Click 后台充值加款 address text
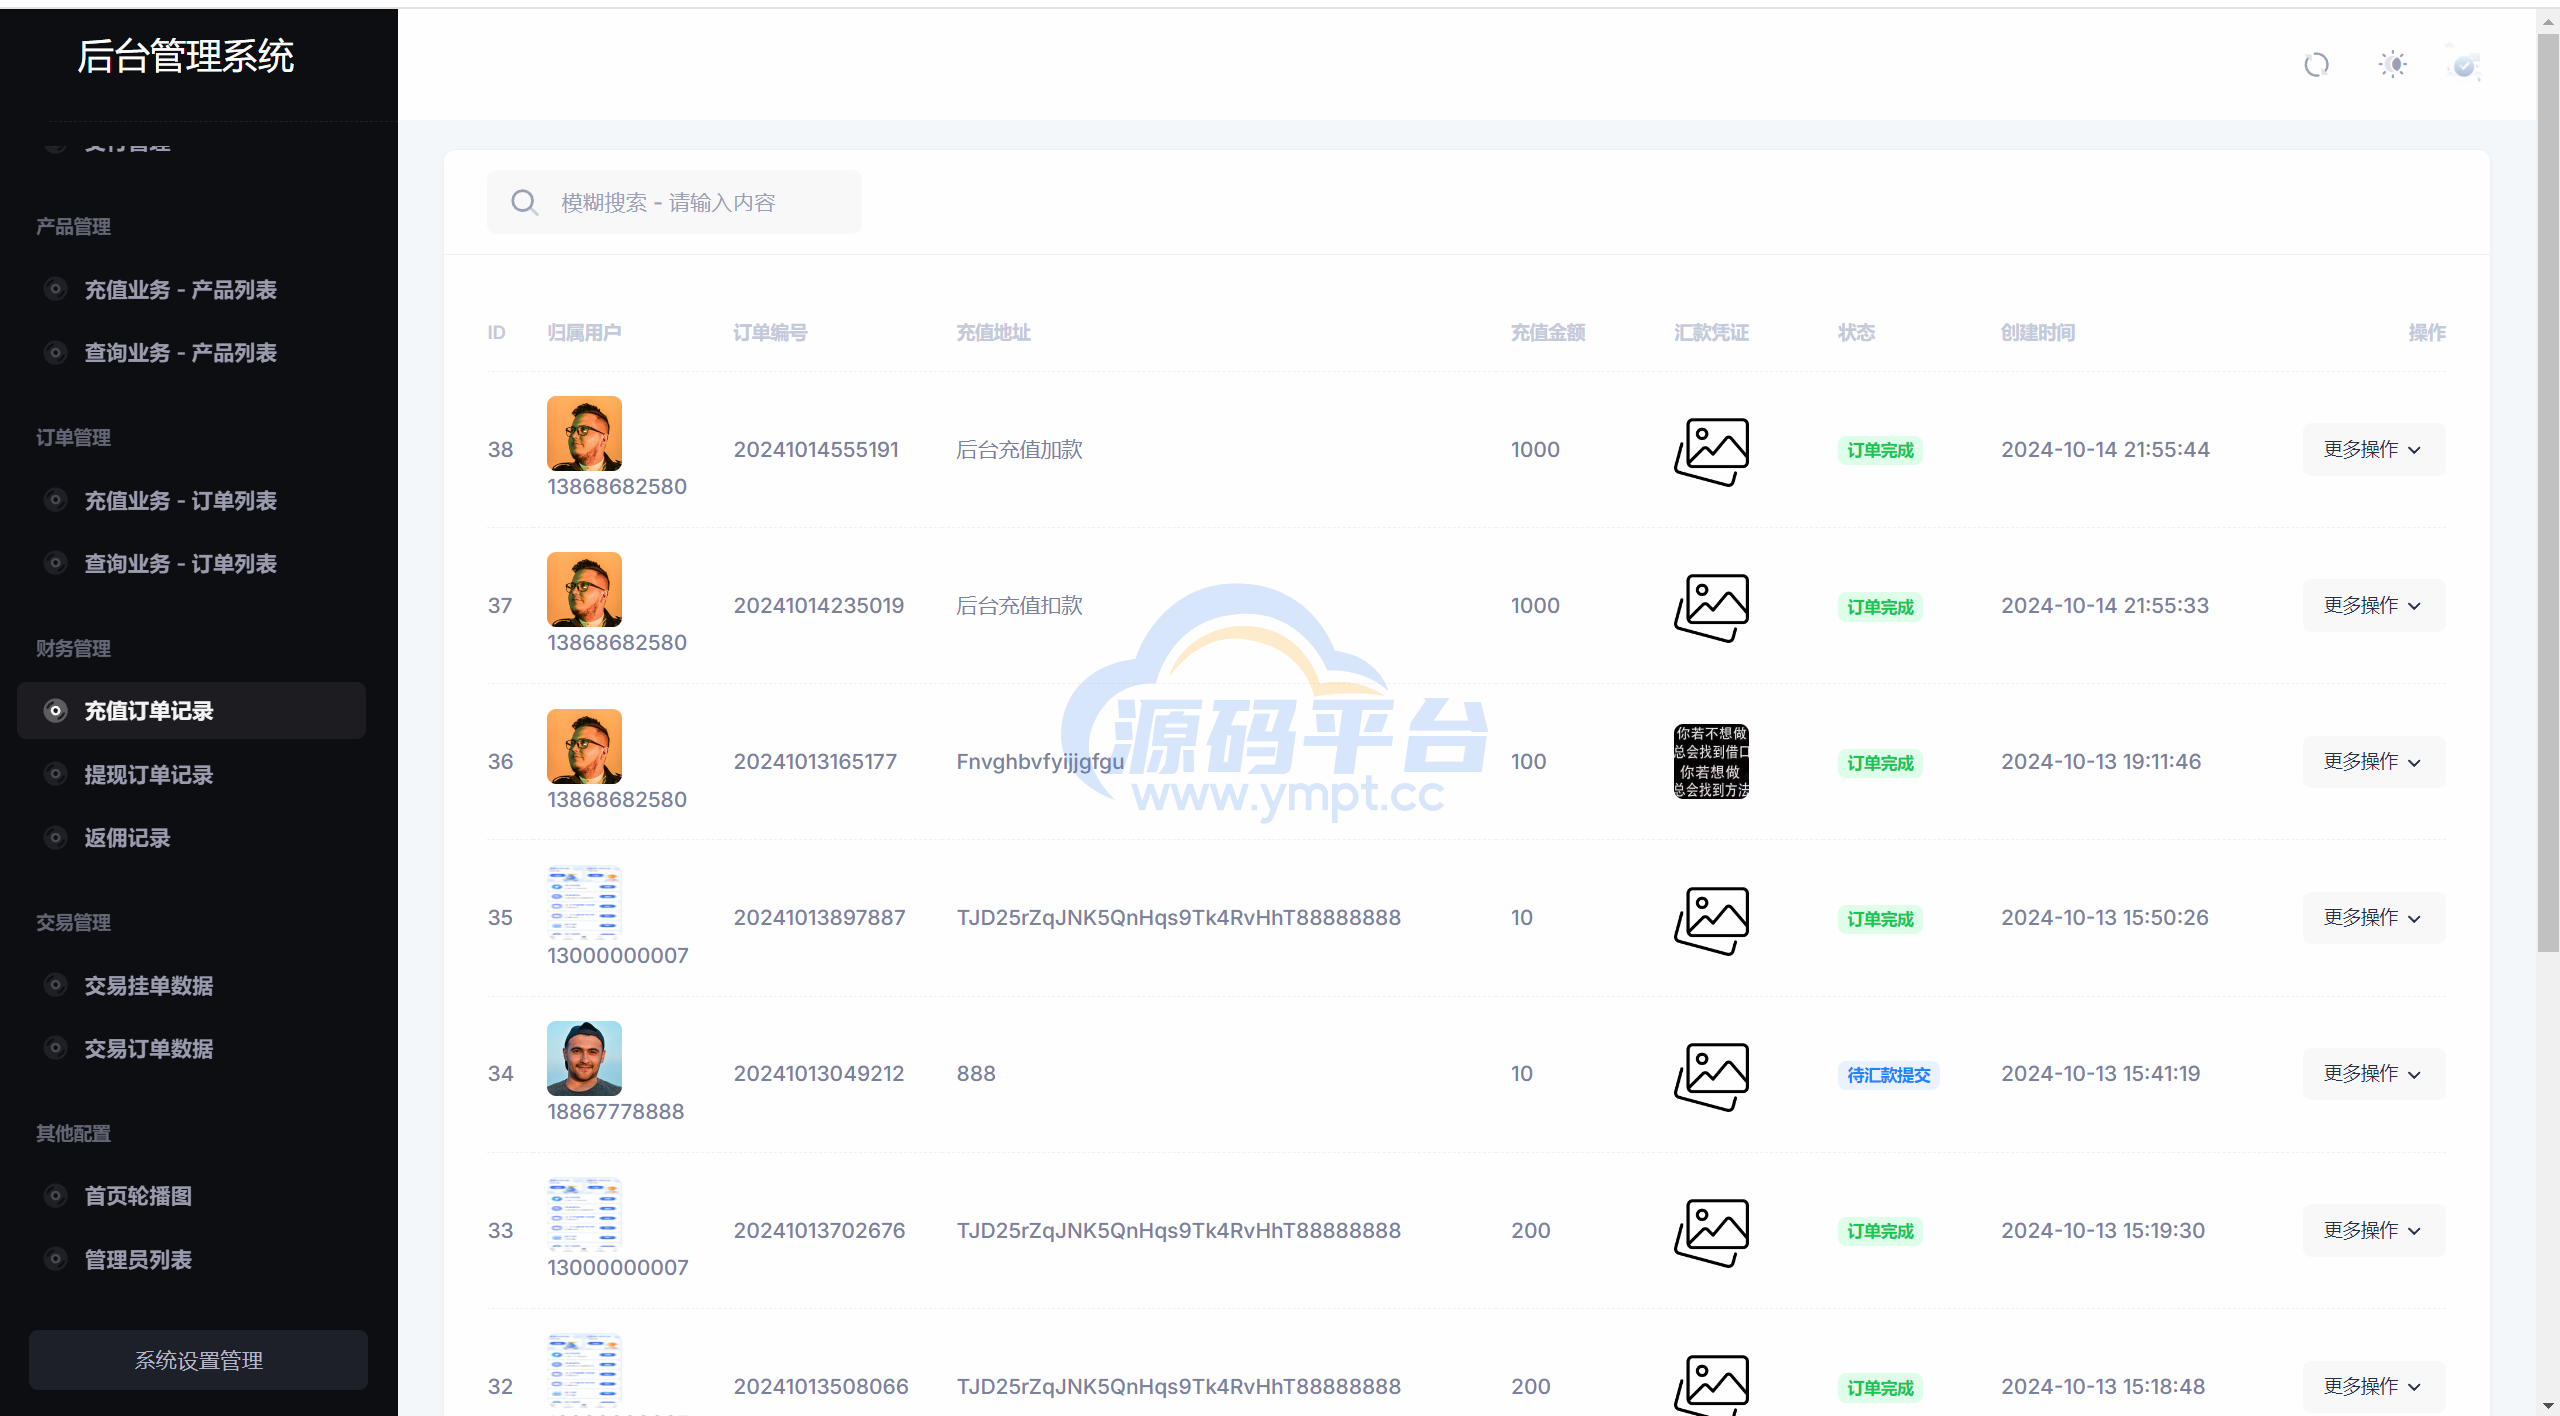2560x1416 pixels. coord(1019,450)
